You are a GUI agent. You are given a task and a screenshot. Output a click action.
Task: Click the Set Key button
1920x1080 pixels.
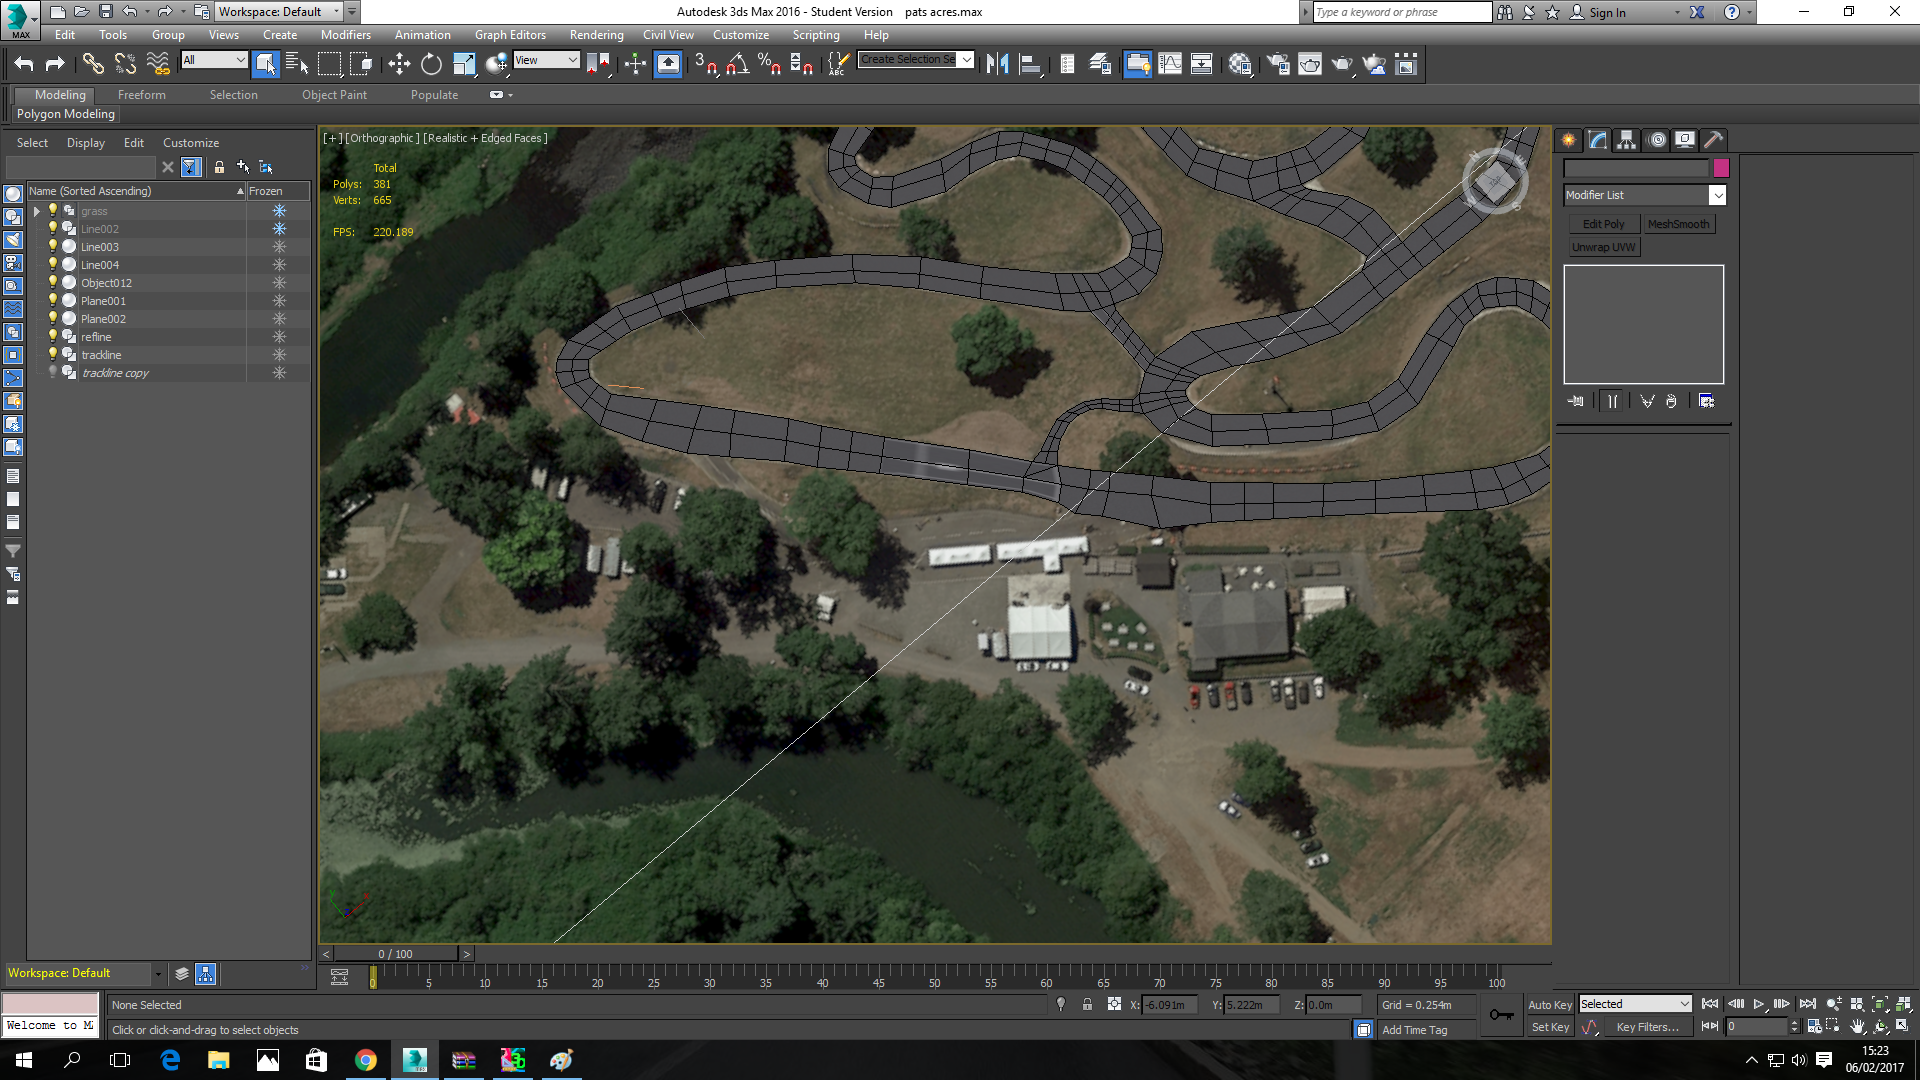coord(1550,1027)
